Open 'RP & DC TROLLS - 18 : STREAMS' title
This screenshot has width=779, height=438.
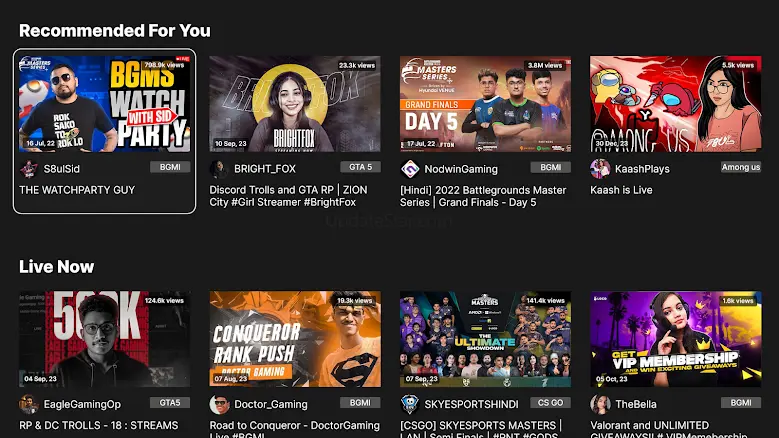[x=98, y=425]
